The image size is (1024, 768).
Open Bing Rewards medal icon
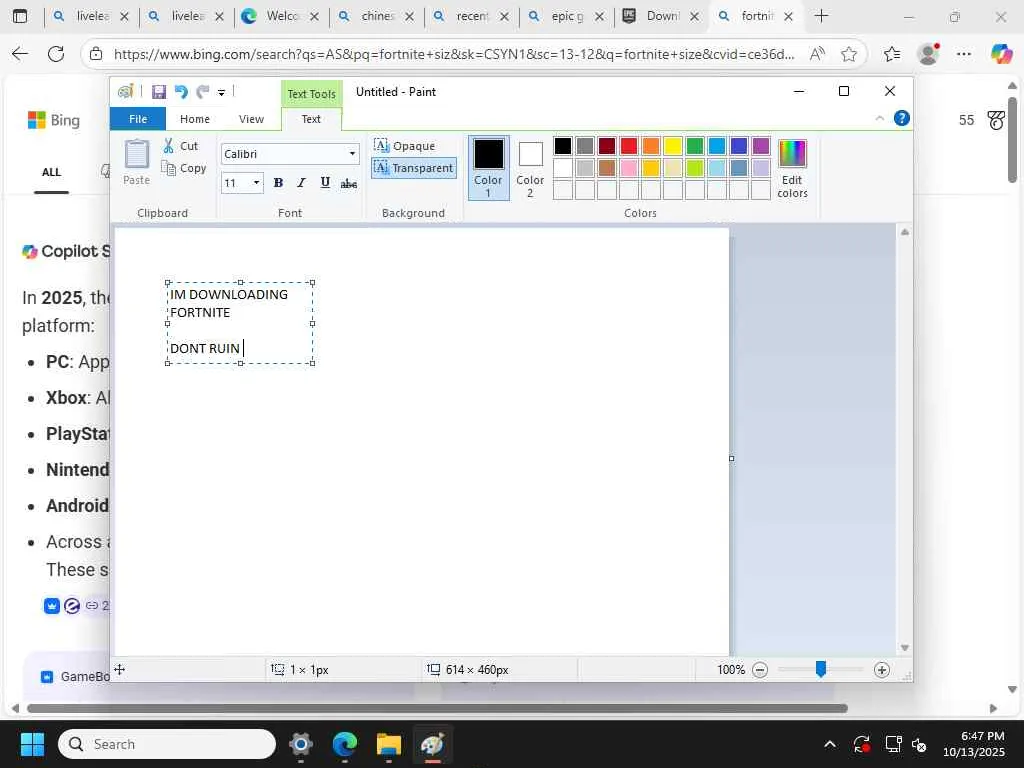(x=997, y=120)
